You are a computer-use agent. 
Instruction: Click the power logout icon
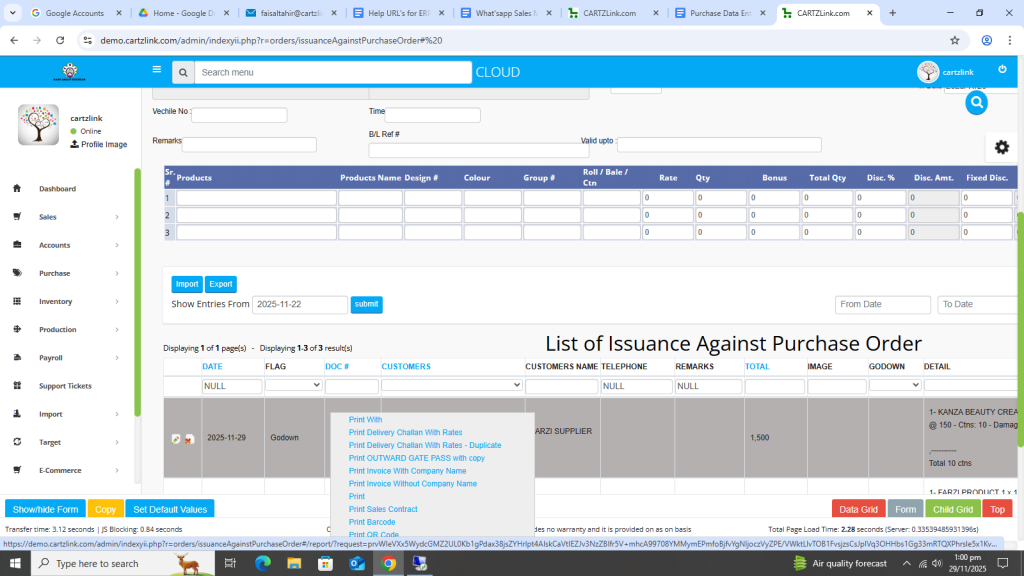(x=1002, y=69)
